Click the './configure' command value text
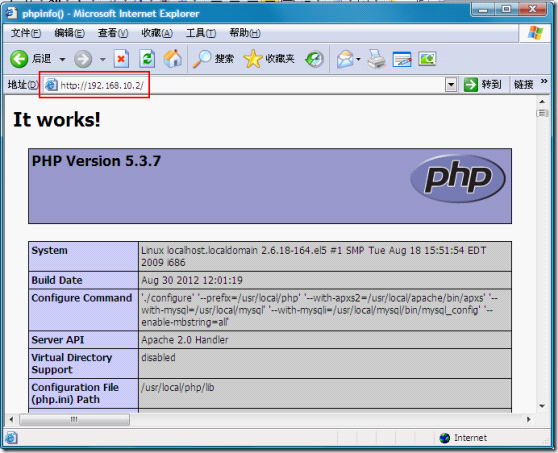Image resolution: width=558 pixels, height=453 pixels. point(319,310)
